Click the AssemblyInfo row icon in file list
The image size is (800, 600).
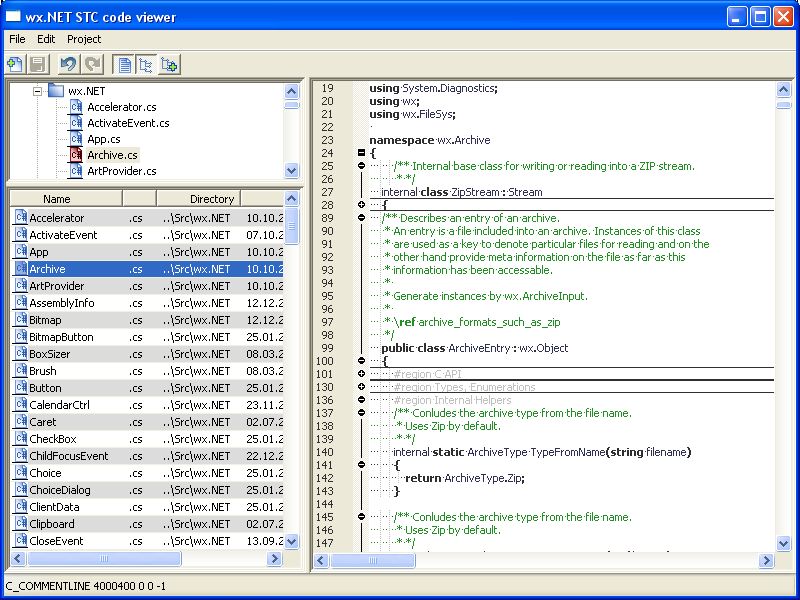click(x=21, y=303)
